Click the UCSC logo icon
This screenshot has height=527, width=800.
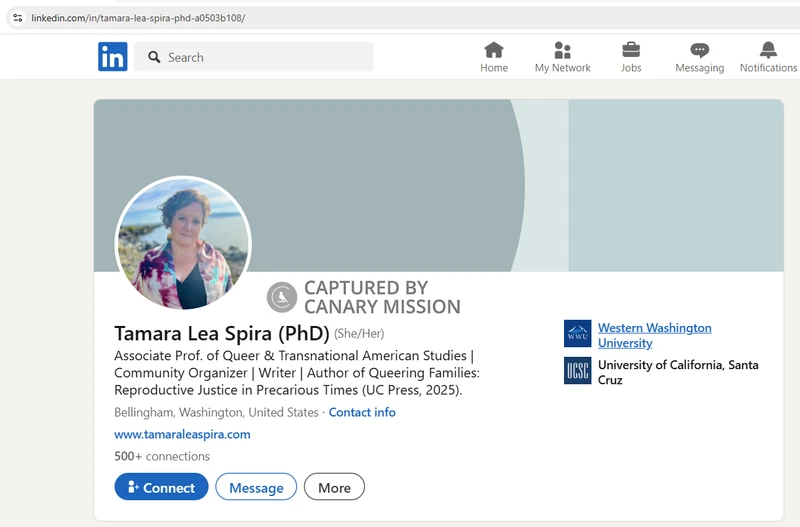(x=578, y=370)
